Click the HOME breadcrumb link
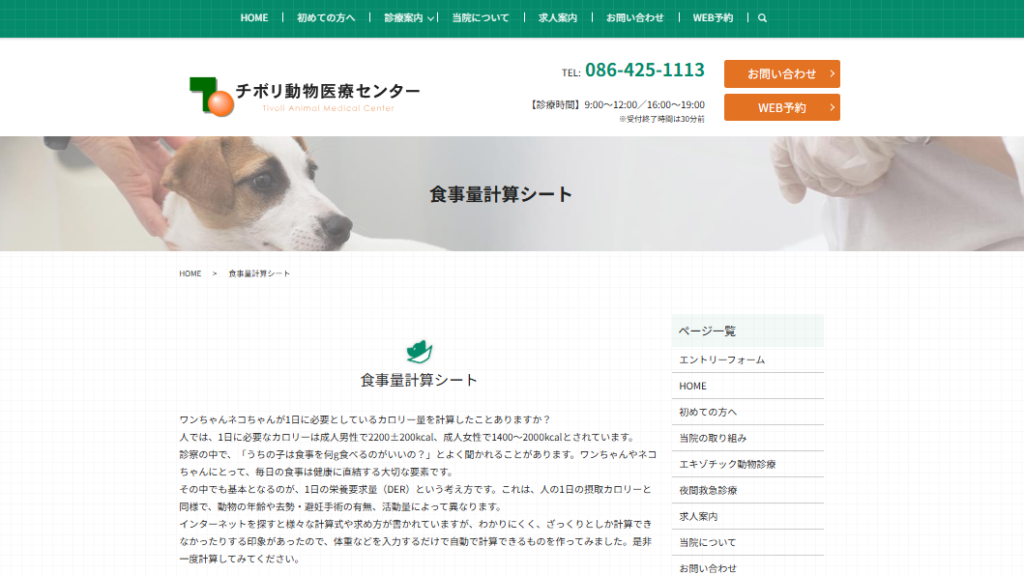 coord(190,274)
